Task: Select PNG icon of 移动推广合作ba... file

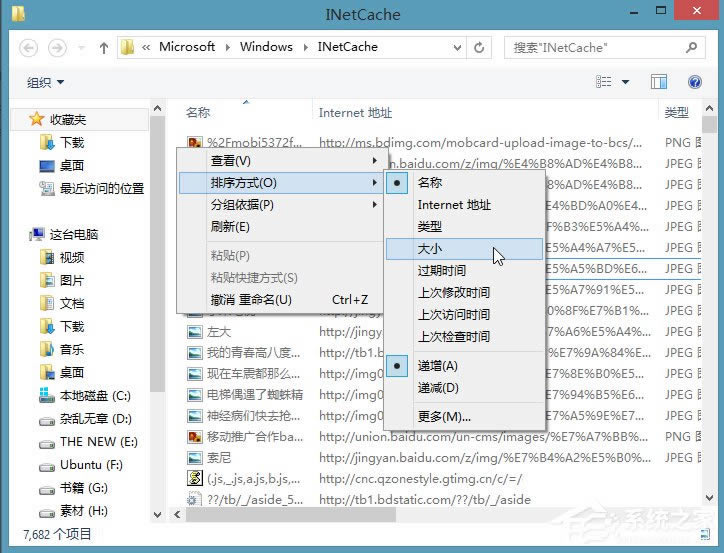Action: tap(194, 436)
